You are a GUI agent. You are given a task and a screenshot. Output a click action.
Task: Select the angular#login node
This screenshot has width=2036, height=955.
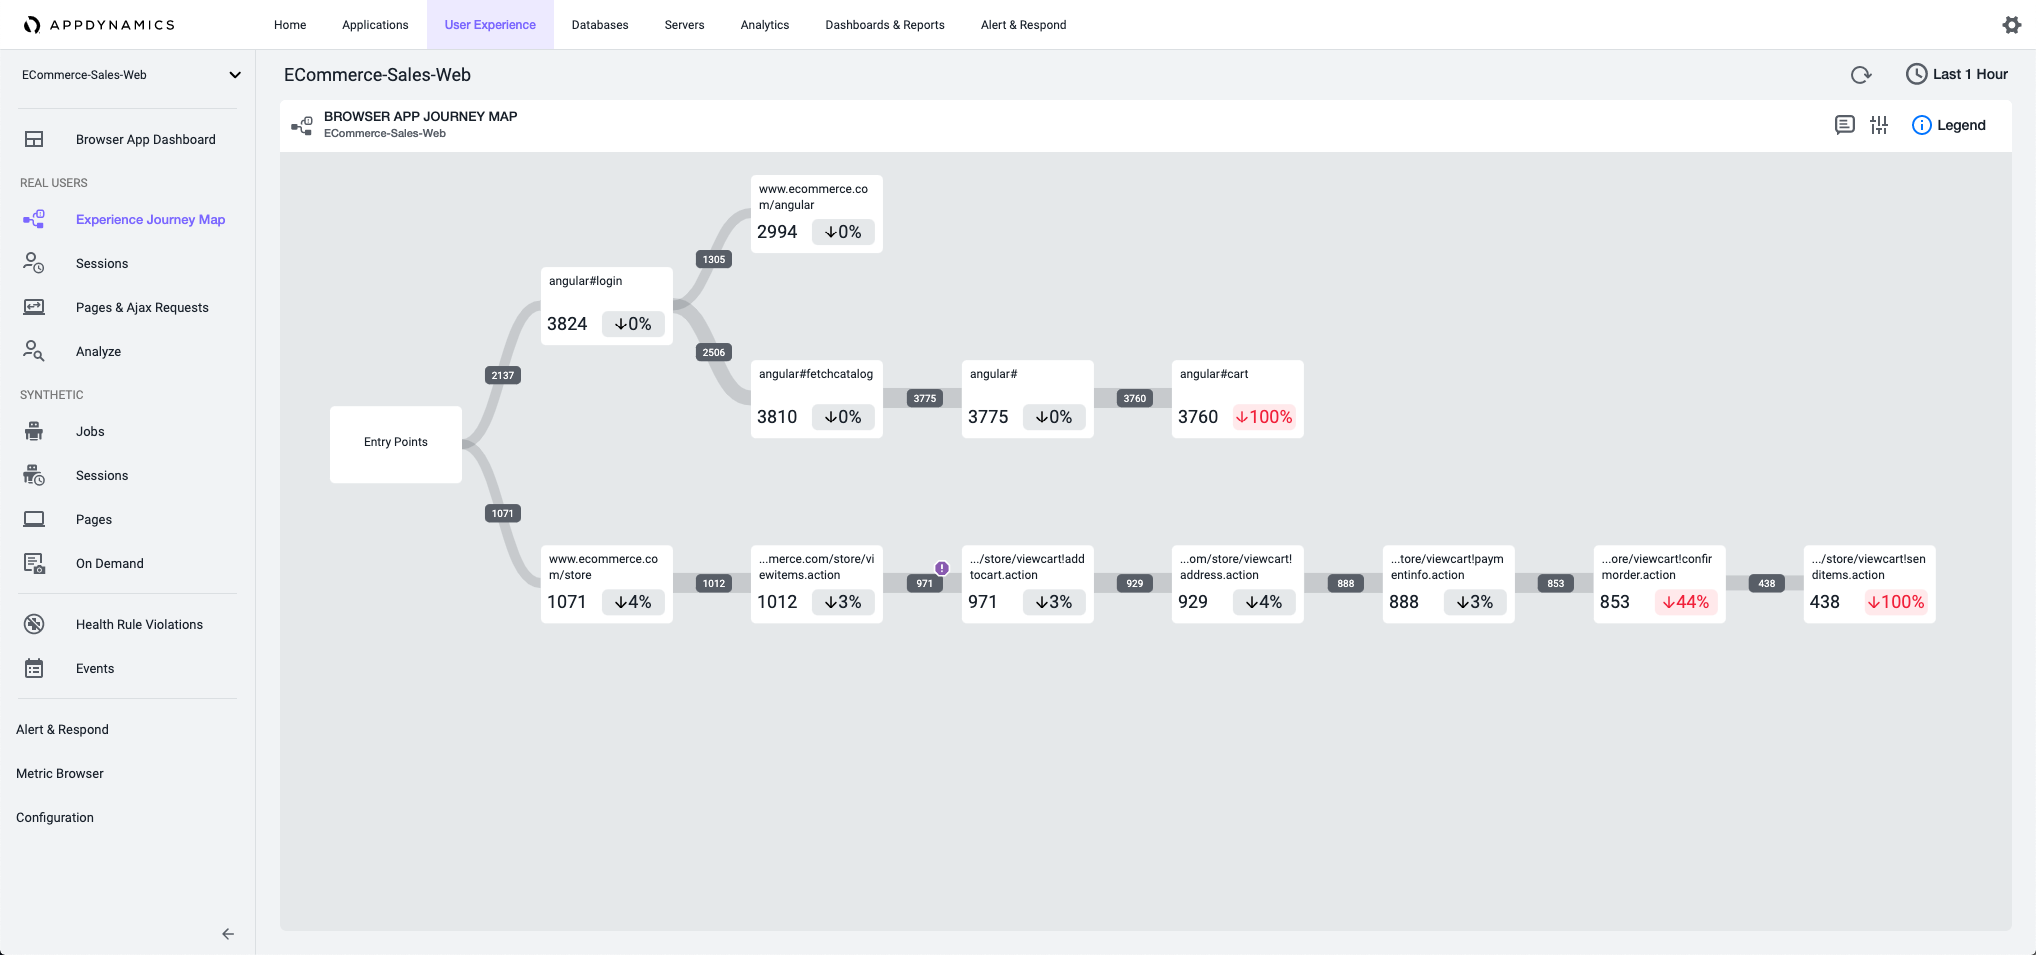(x=606, y=306)
